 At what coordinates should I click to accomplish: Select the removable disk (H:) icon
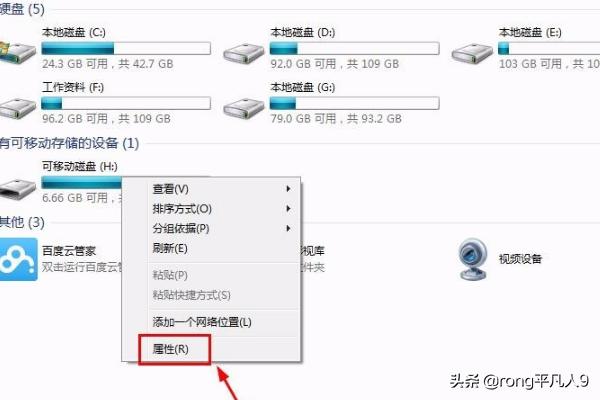[x=17, y=189]
